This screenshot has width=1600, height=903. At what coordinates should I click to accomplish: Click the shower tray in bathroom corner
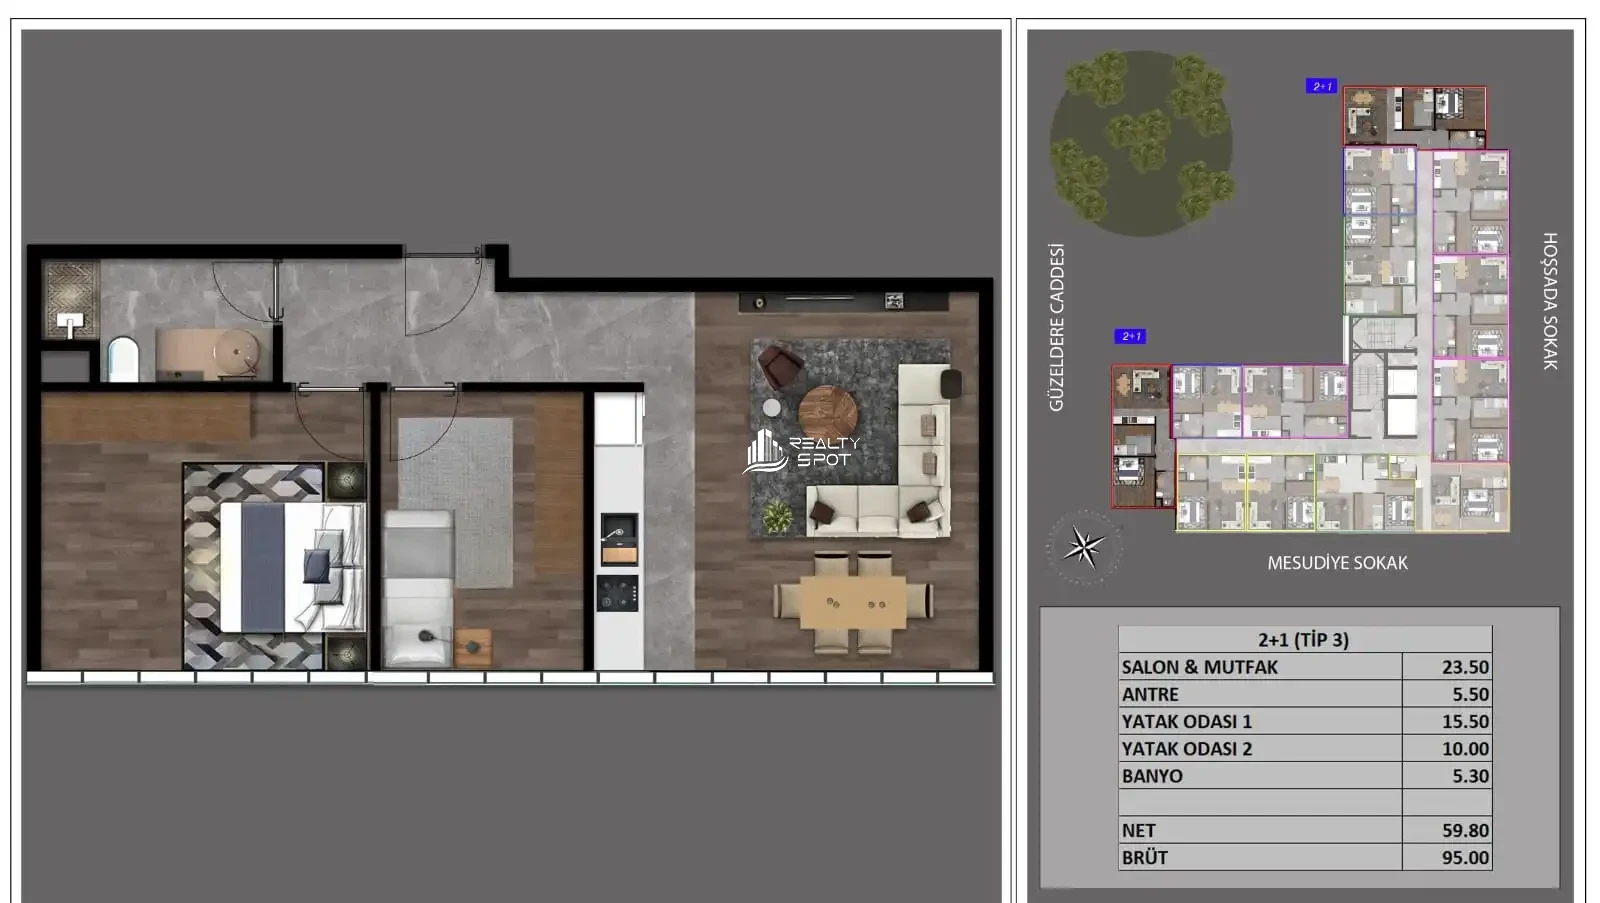(x=70, y=301)
